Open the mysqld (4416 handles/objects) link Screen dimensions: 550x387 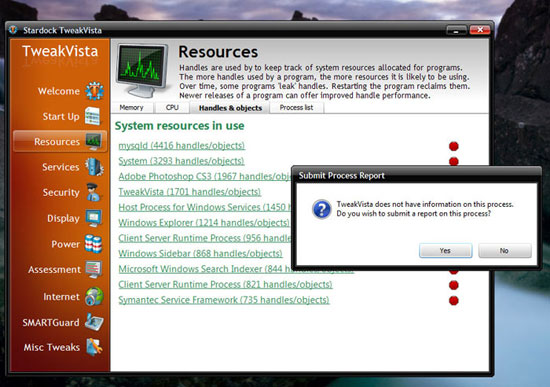pos(182,145)
